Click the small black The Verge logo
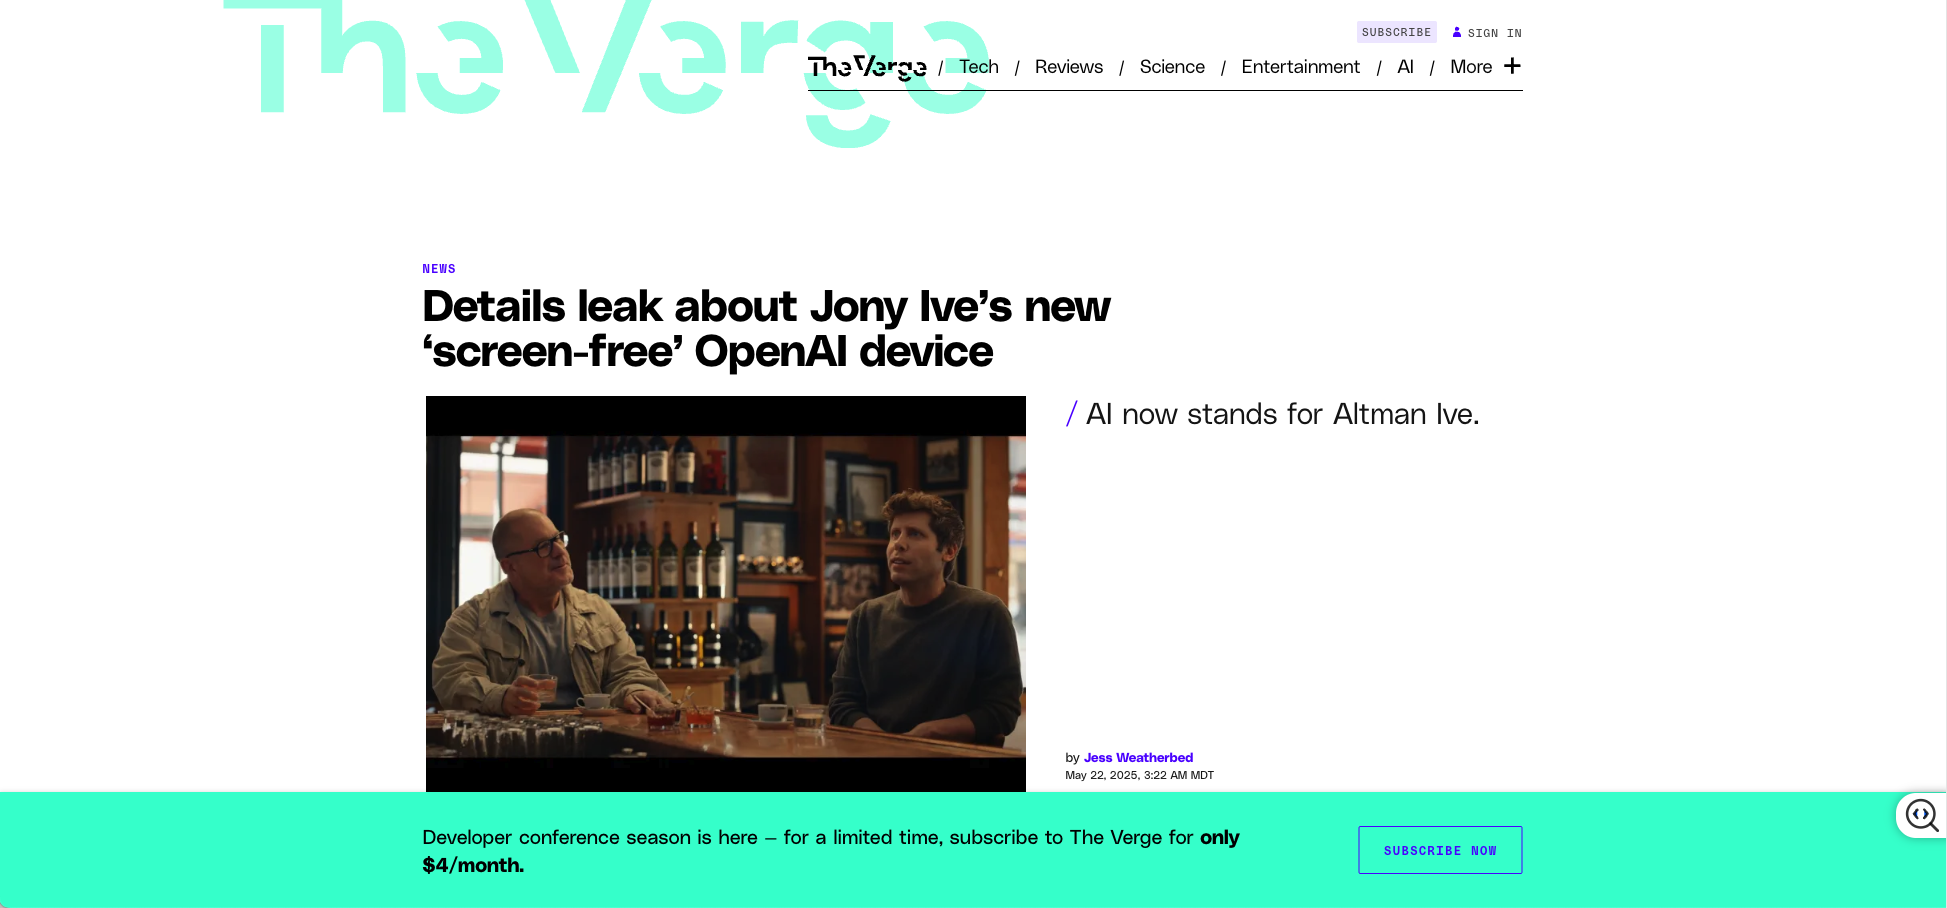This screenshot has width=1947, height=908. click(867, 67)
